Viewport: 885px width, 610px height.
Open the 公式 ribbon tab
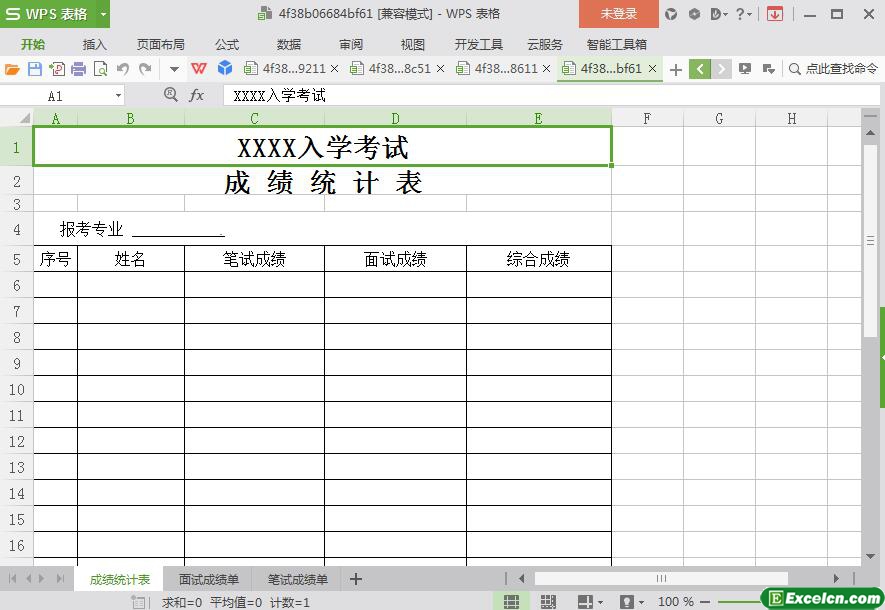227,44
